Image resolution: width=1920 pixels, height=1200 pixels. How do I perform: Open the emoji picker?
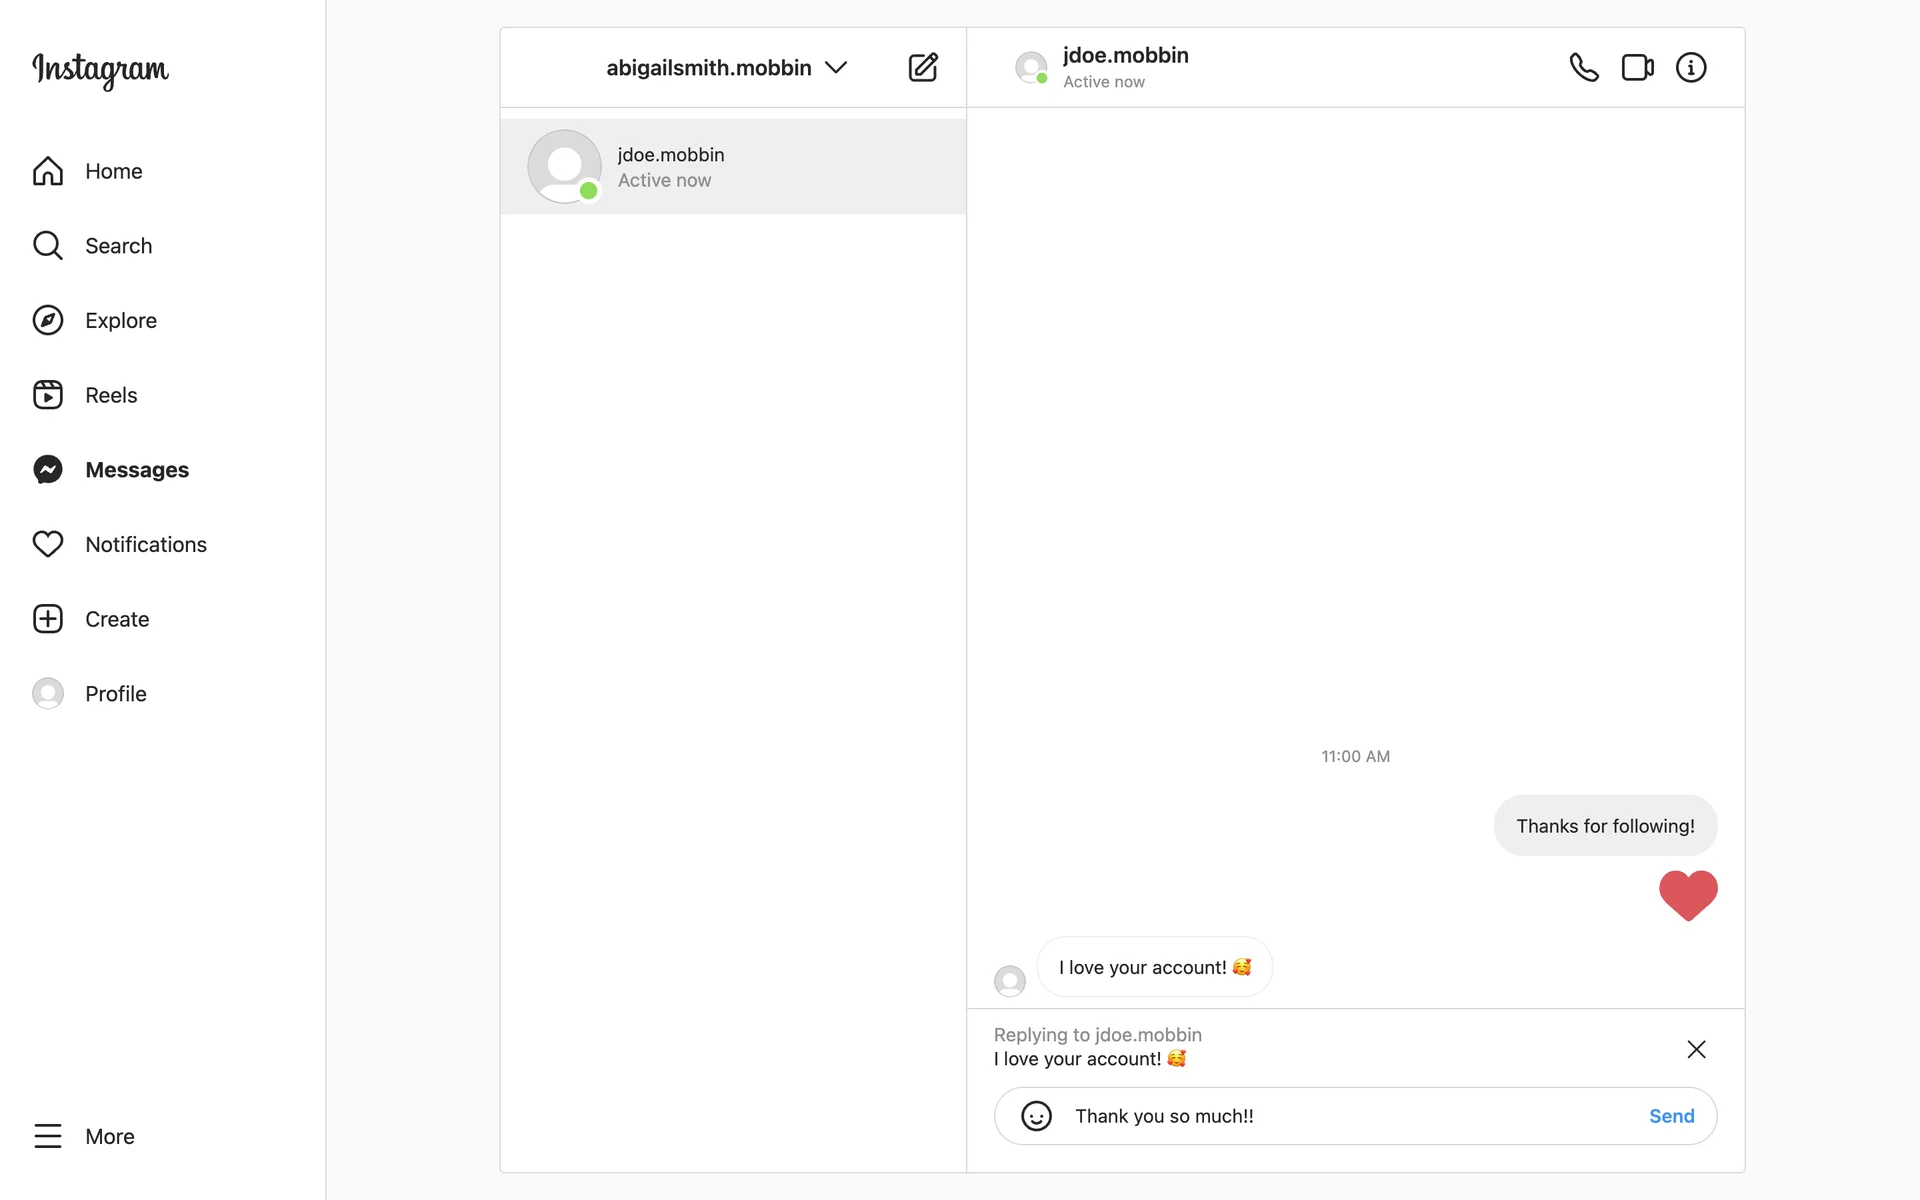coord(1036,1116)
